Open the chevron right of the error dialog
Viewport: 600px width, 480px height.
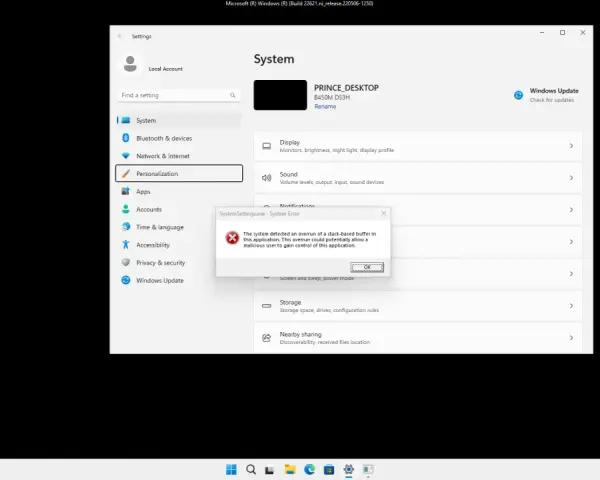tap(571, 242)
